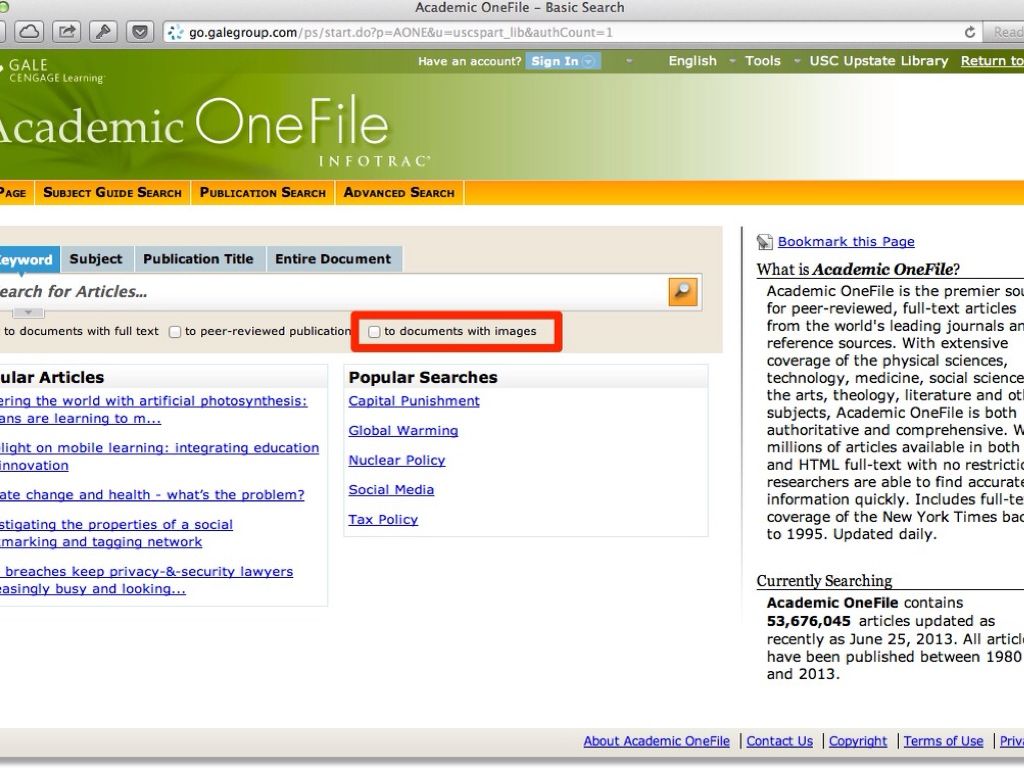Collapse the search limits expander arrow
This screenshot has height=768, width=1024.
point(29,313)
